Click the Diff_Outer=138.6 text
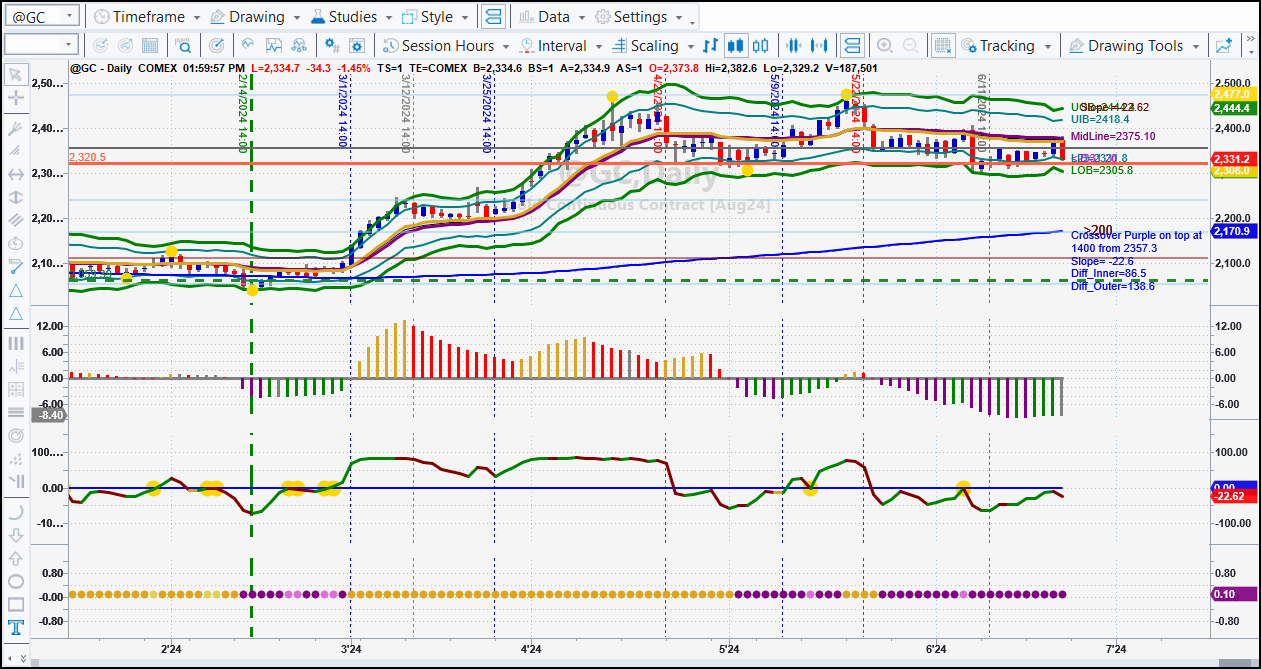 [1113, 285]
